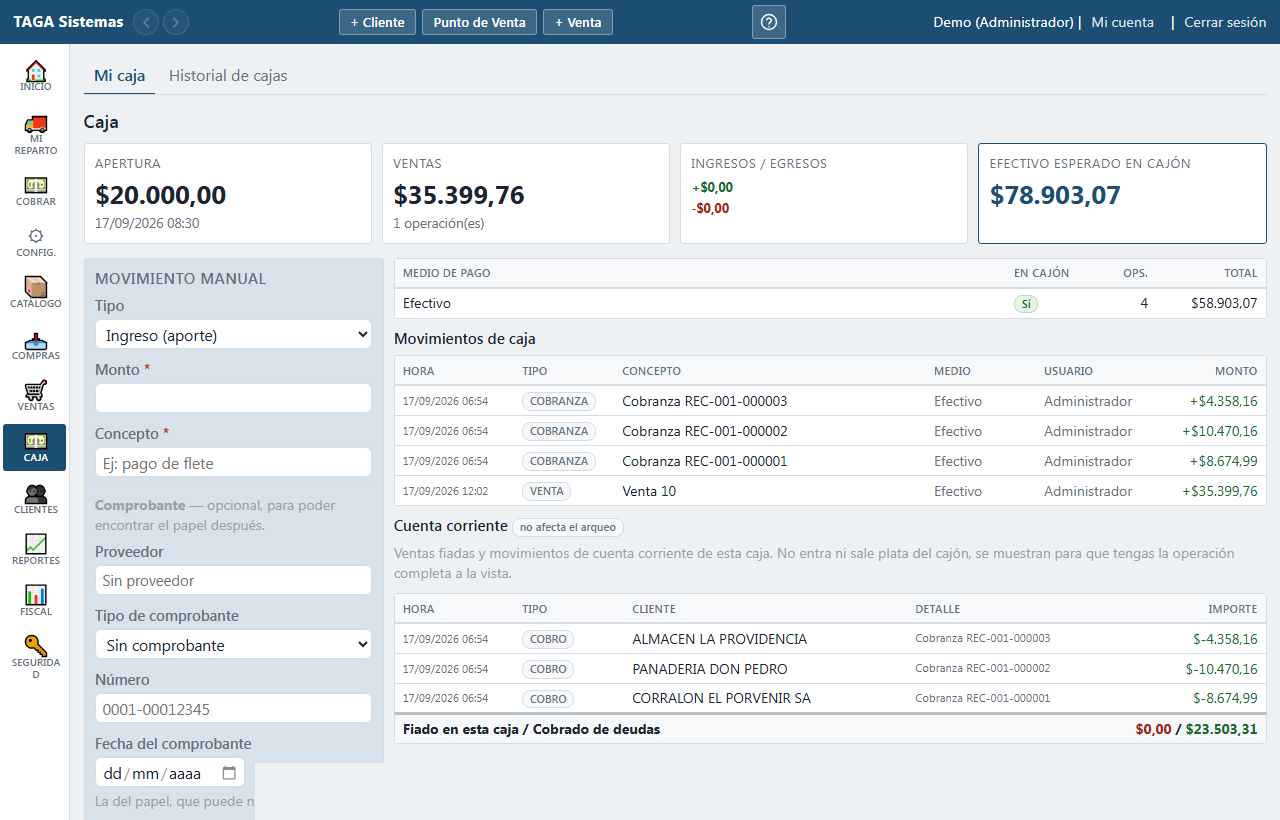Click the help question mark icon

coord(769,22)
